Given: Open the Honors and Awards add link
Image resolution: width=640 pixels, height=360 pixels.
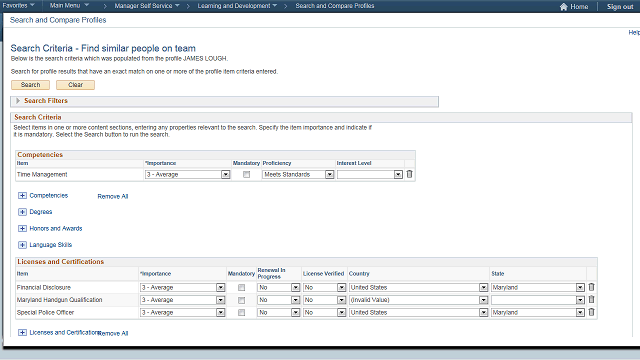Looking at the screenshot, I should (x=56, y=229).
